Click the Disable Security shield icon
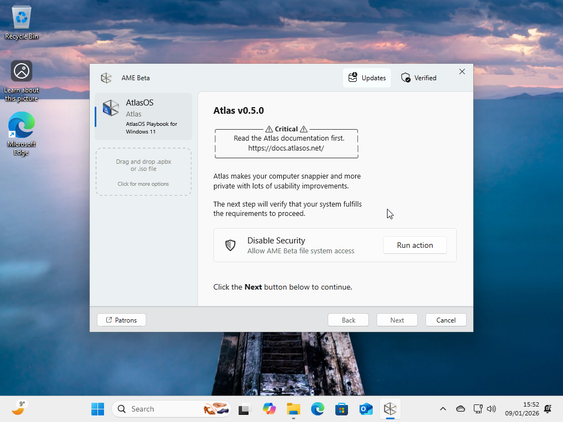563x422 pixels. click(230, 245)
